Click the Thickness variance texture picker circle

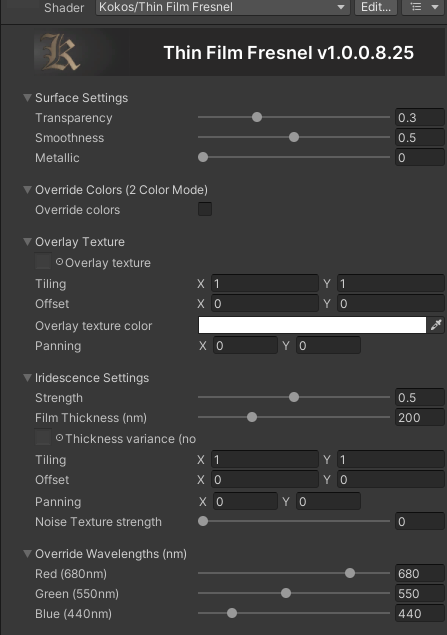(x=59, y=438)
